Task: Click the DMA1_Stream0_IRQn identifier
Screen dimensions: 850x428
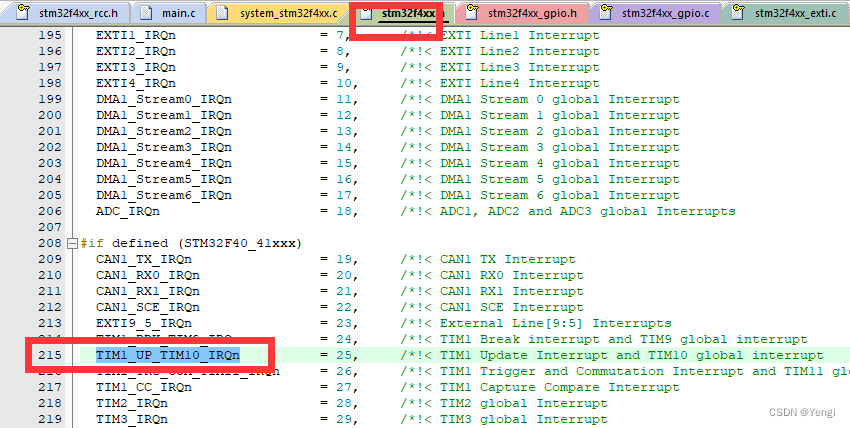Action: [x=164, y=100]
